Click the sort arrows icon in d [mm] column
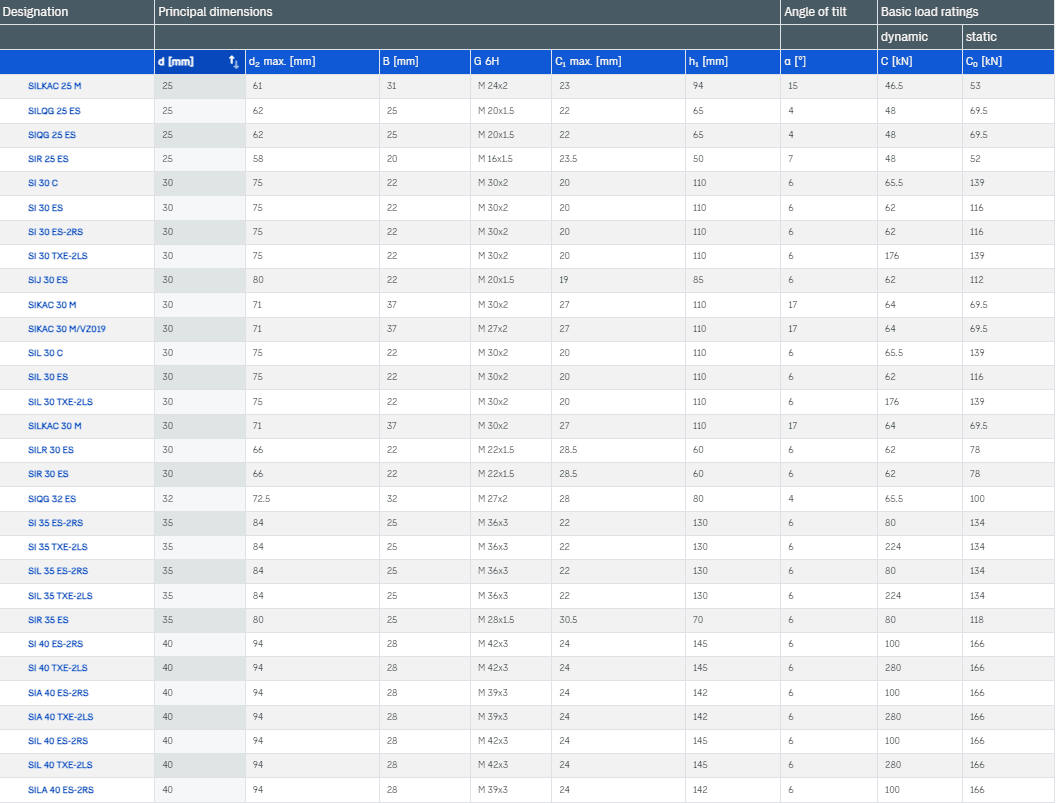 [x=233, y=62]
